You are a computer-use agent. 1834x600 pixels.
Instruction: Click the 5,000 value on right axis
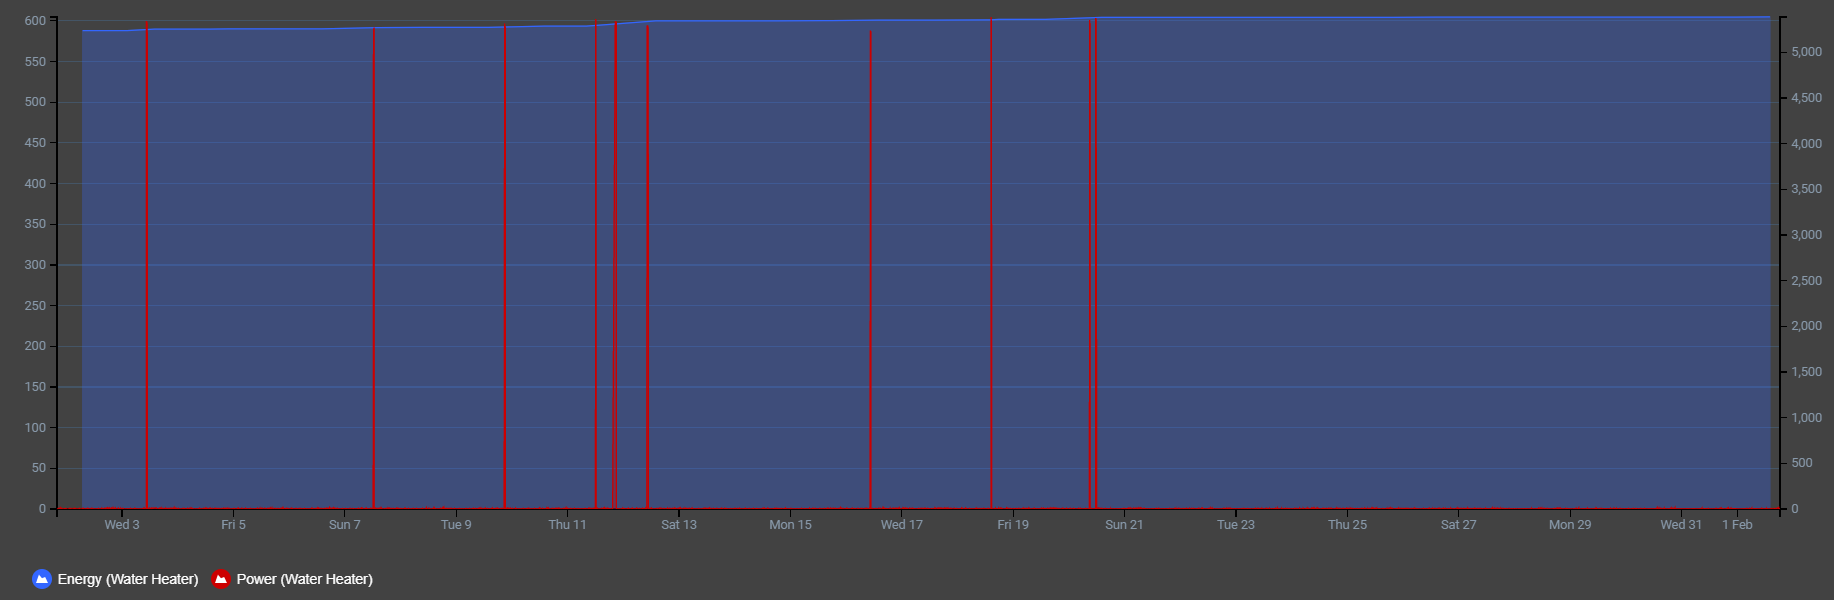click(x=1806, y=52)
